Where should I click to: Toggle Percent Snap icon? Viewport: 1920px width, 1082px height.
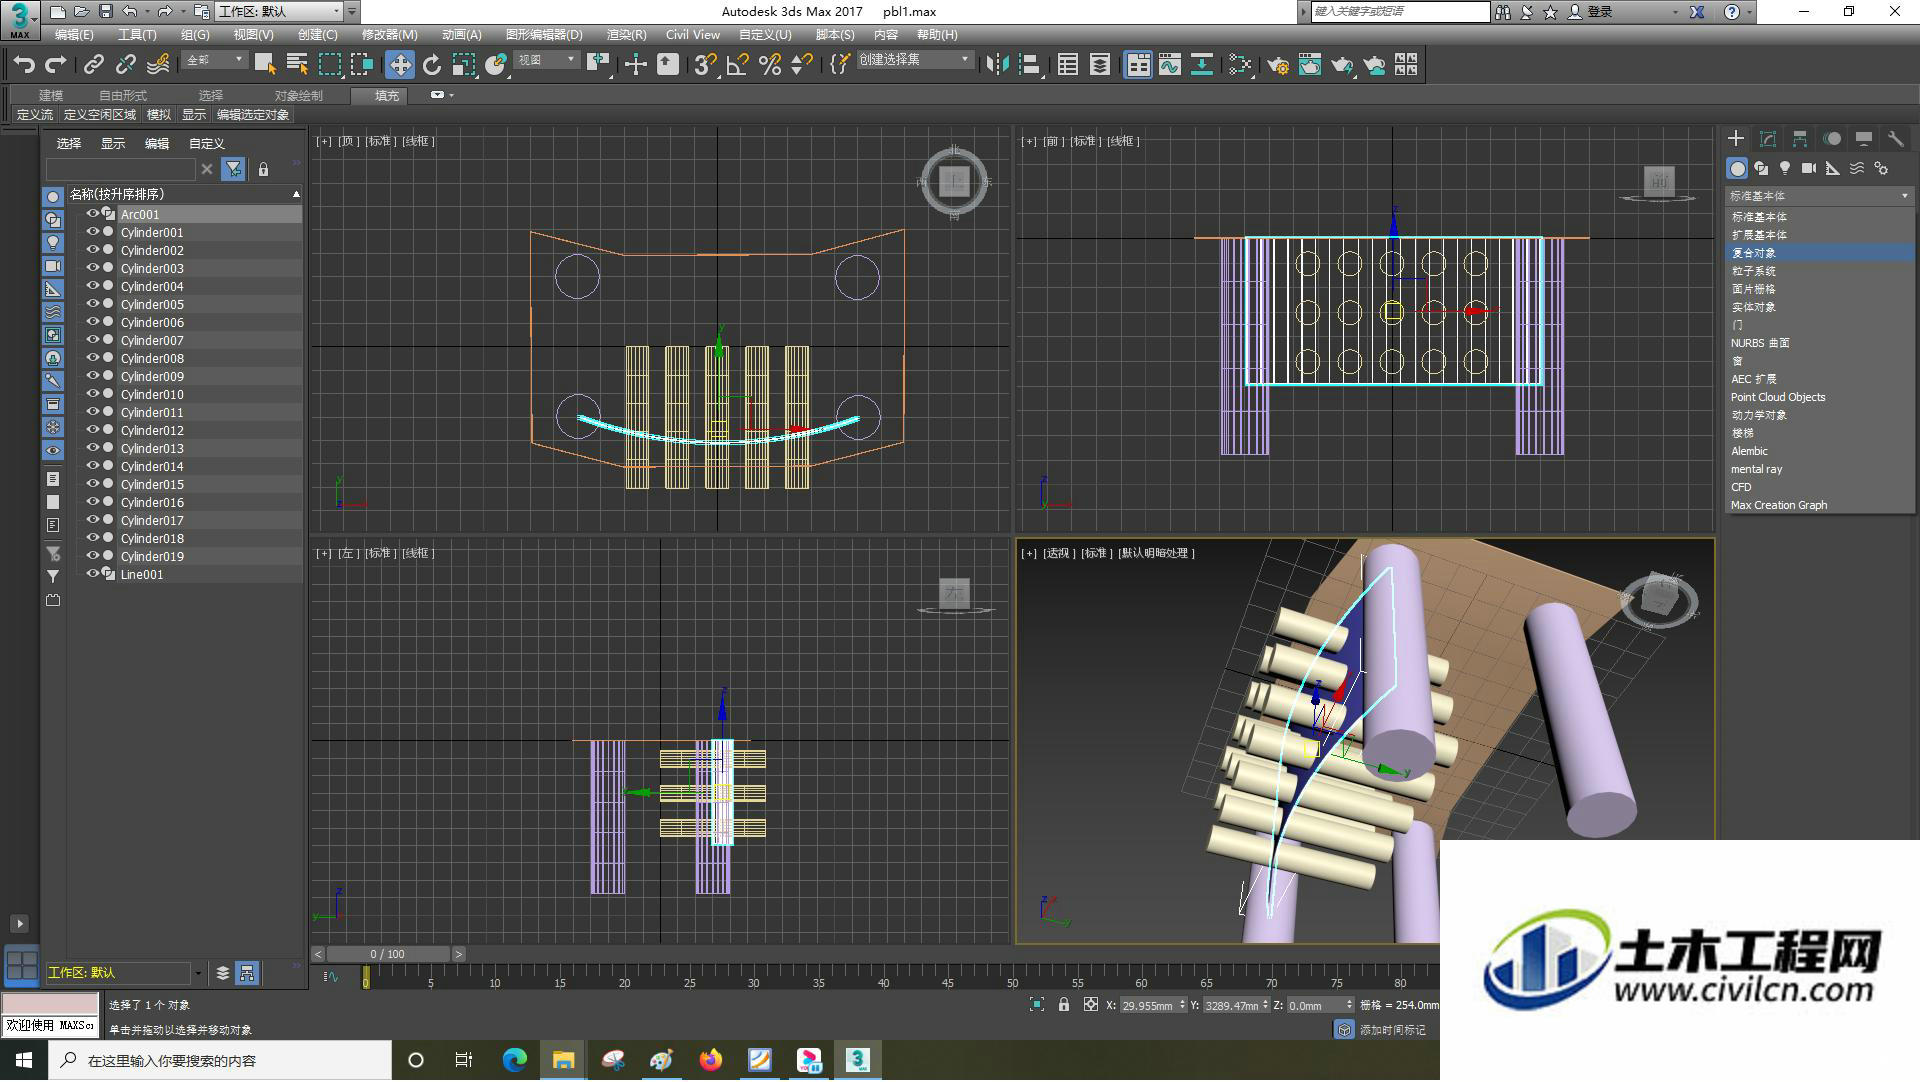pyautogui.click(x=770, y=65)
